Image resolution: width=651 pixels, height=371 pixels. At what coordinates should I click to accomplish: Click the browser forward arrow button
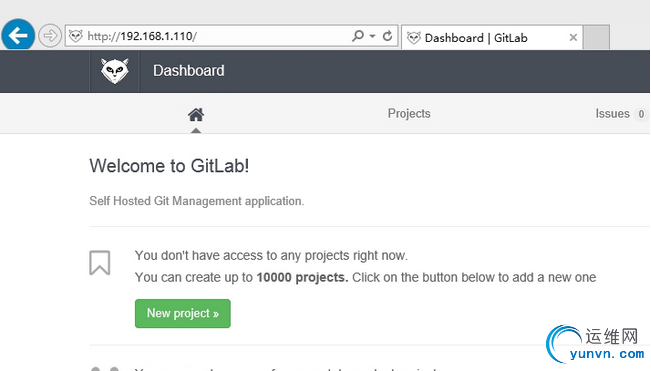(x=50, y=36)
